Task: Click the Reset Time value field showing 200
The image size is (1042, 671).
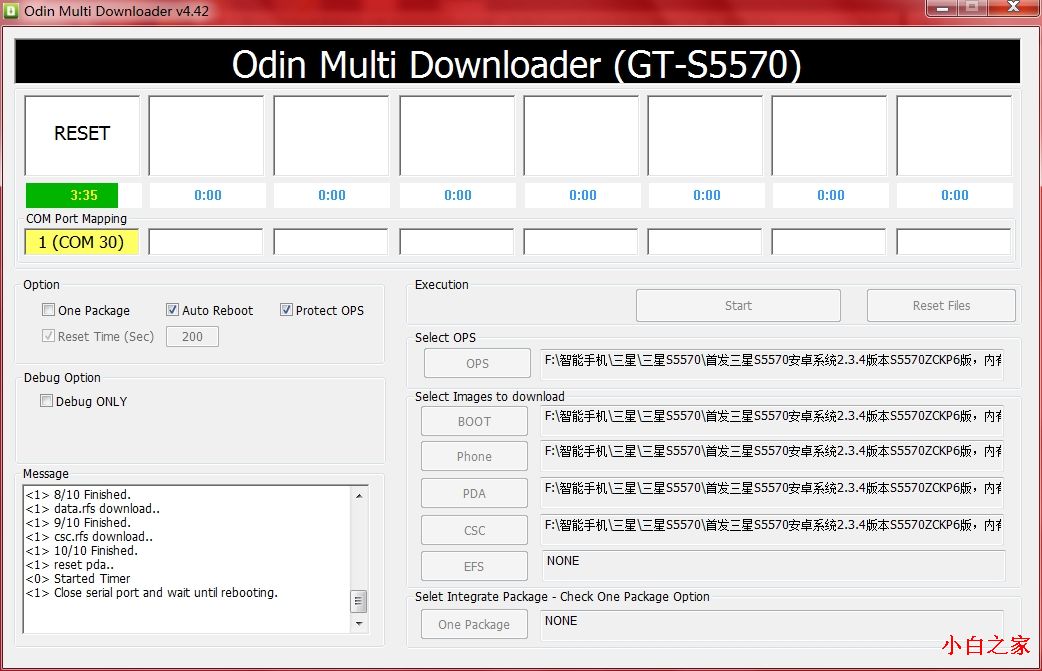Action: pos(192,336)
